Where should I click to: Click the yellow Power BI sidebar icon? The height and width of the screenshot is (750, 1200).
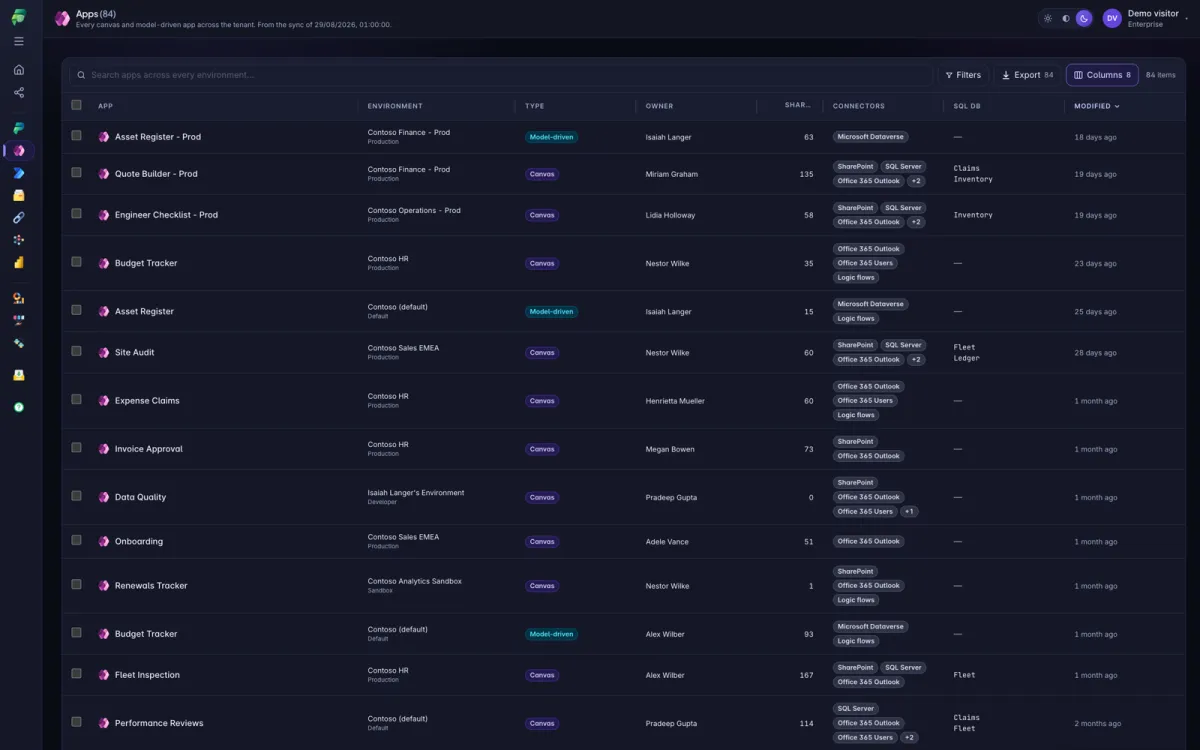pyautogui.click(x=19, y=262)
